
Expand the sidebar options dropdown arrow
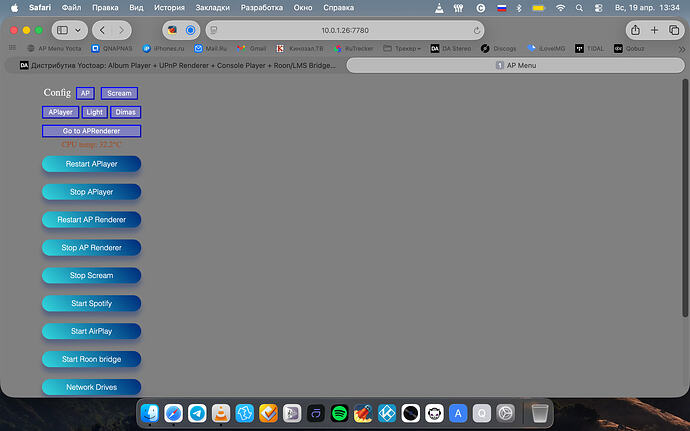(78, 30)
